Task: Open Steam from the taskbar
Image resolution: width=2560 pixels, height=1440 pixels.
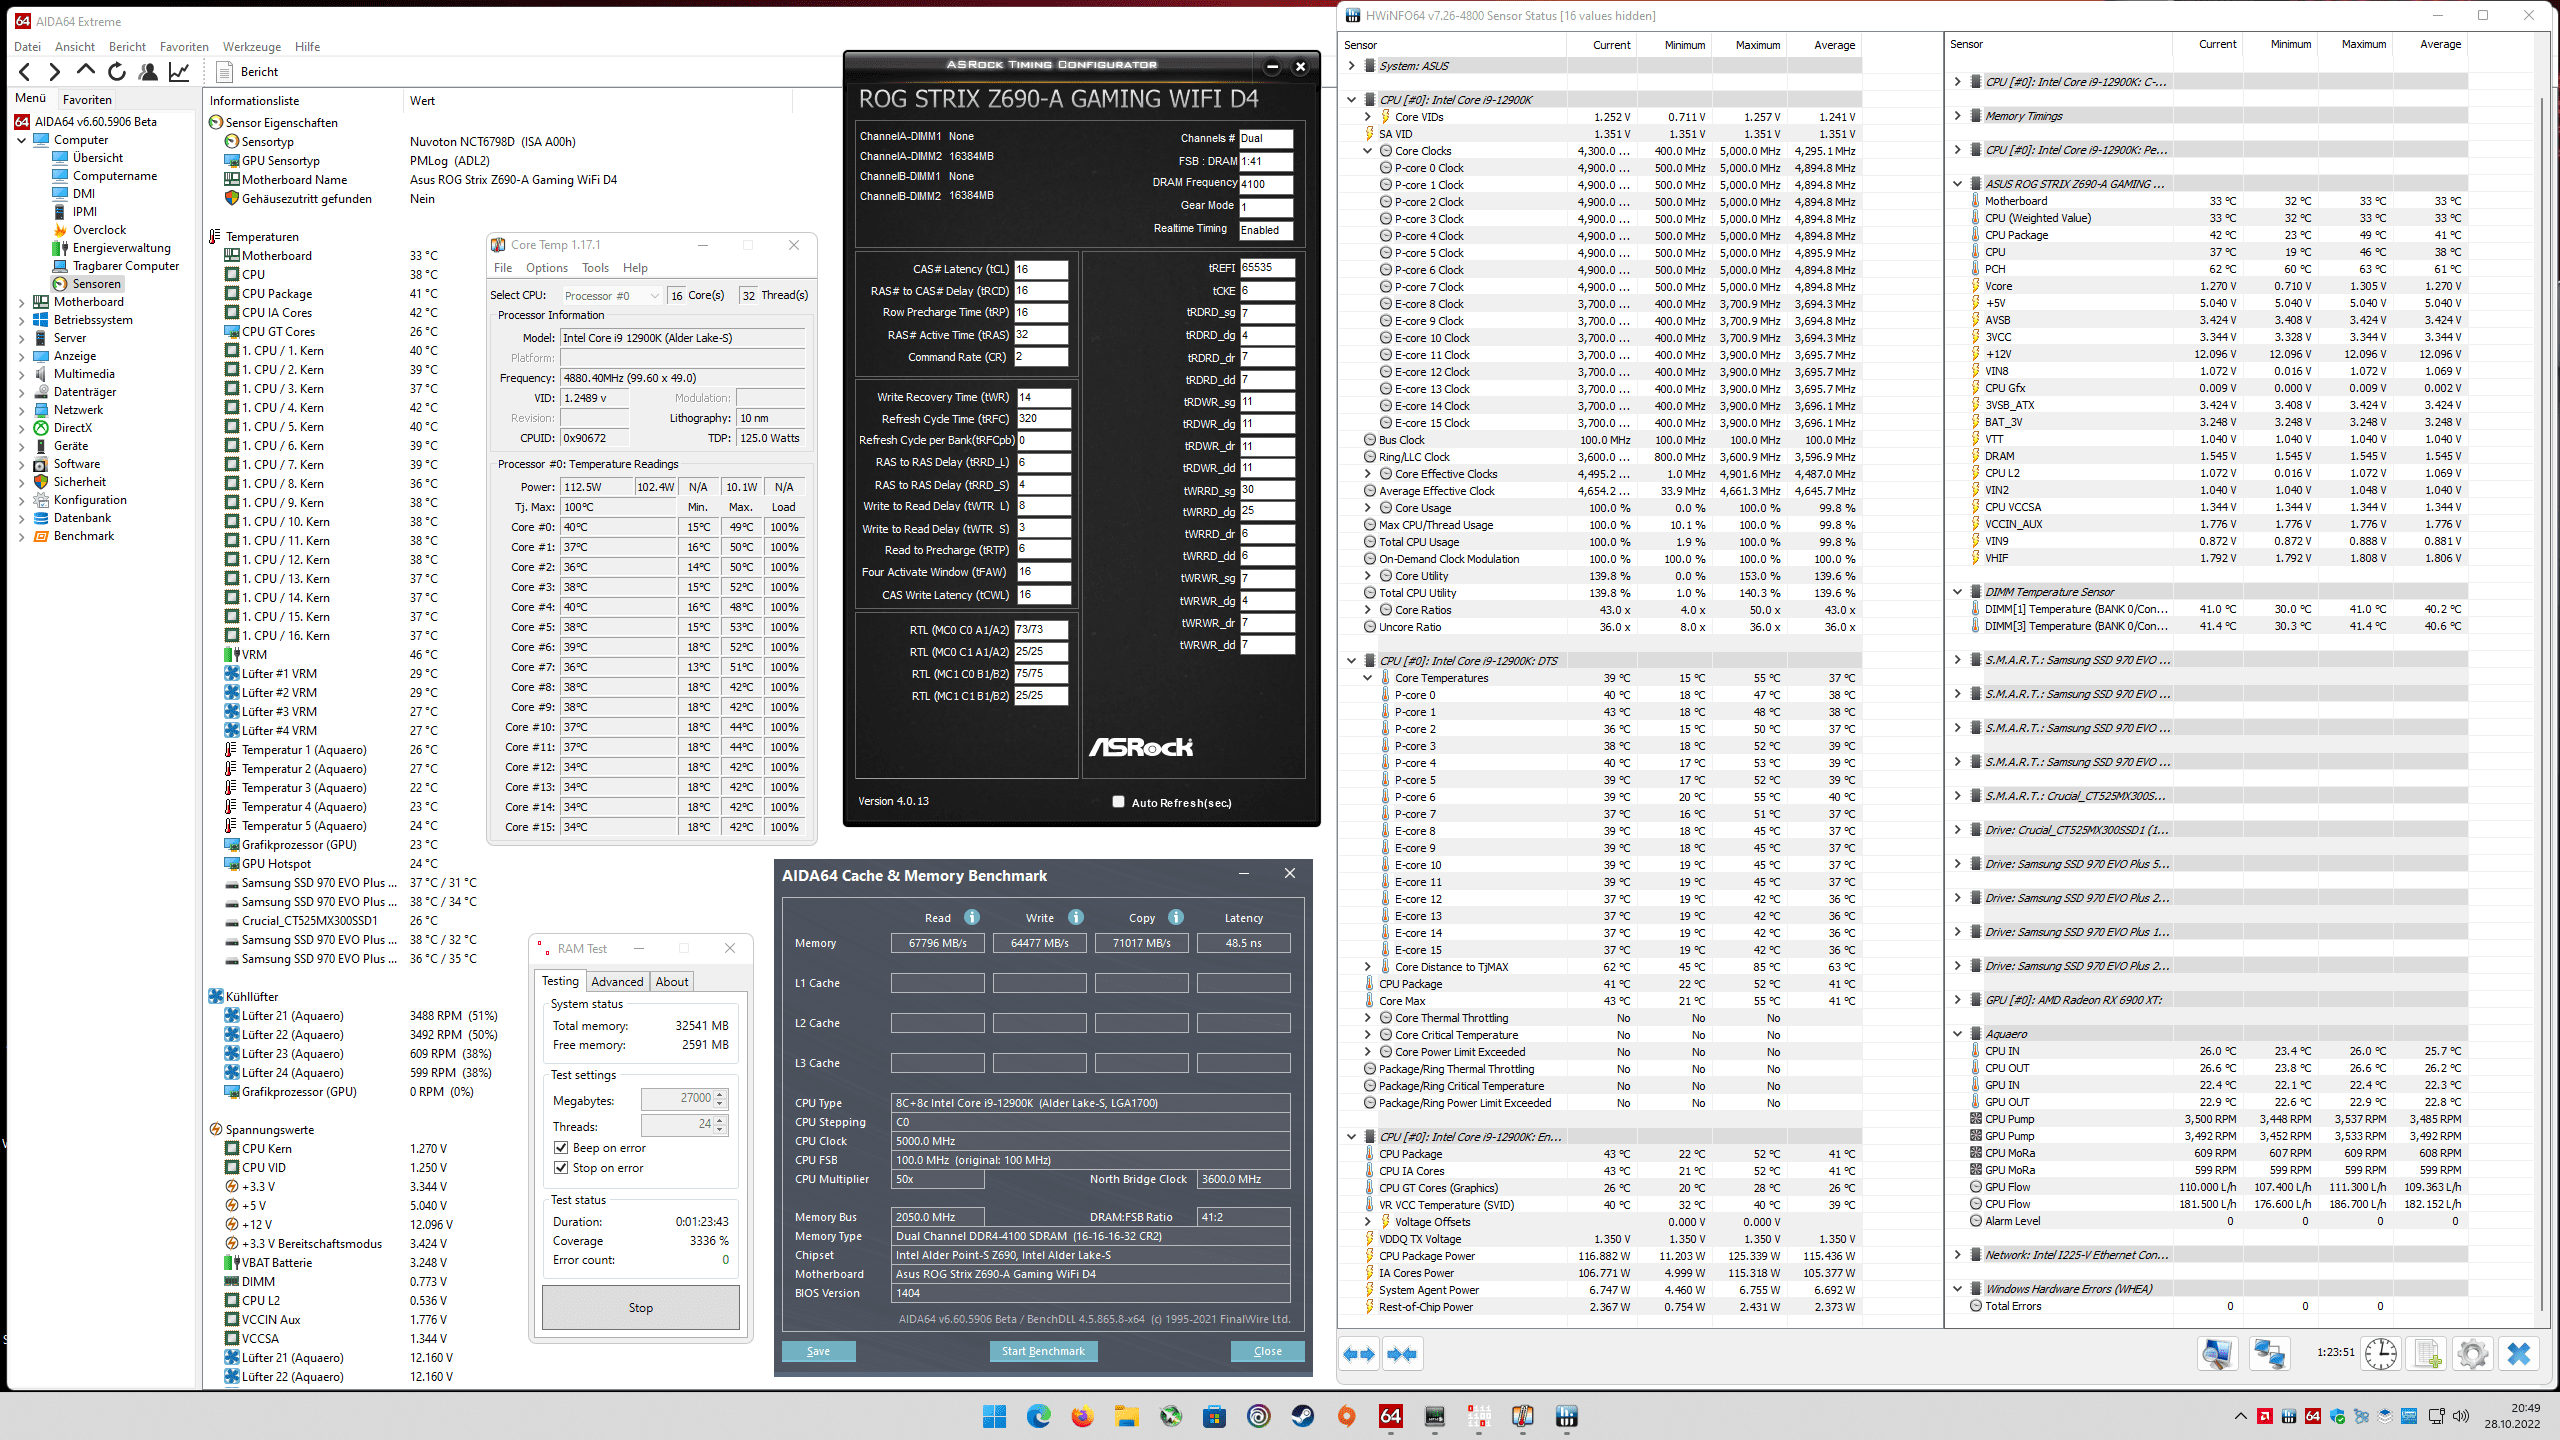Action: coord(1303,1416)
